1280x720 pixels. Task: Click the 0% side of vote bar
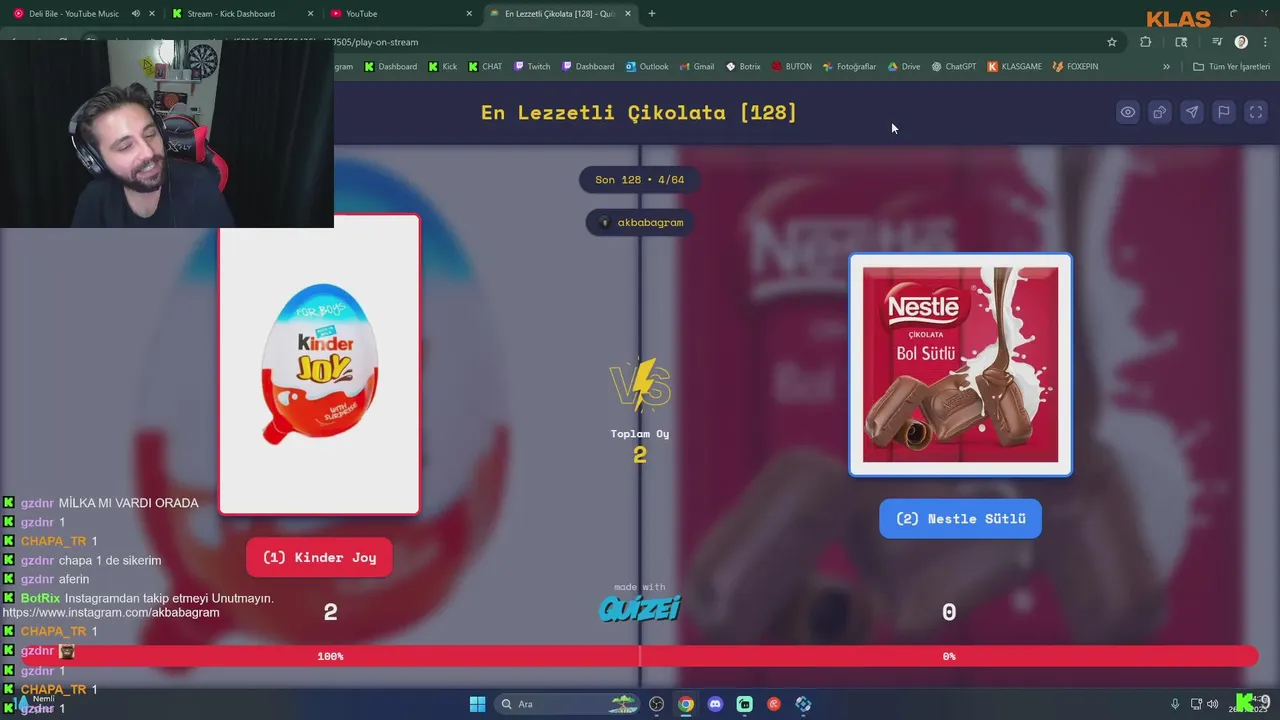(x=949, y=656)
